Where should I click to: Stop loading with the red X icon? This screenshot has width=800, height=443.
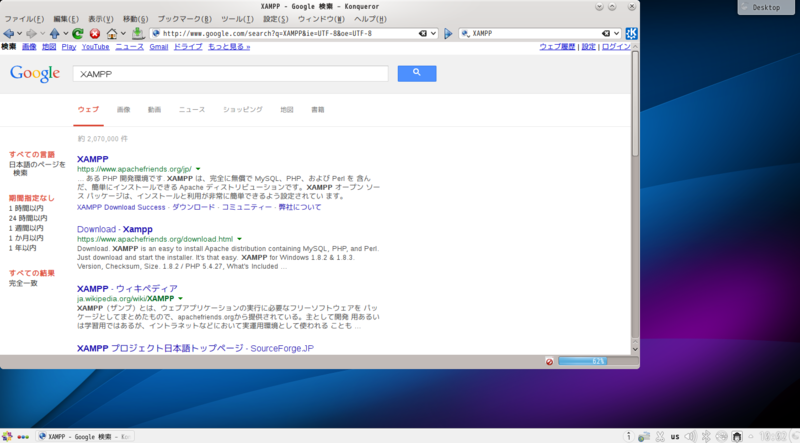(x=95, y=34)
